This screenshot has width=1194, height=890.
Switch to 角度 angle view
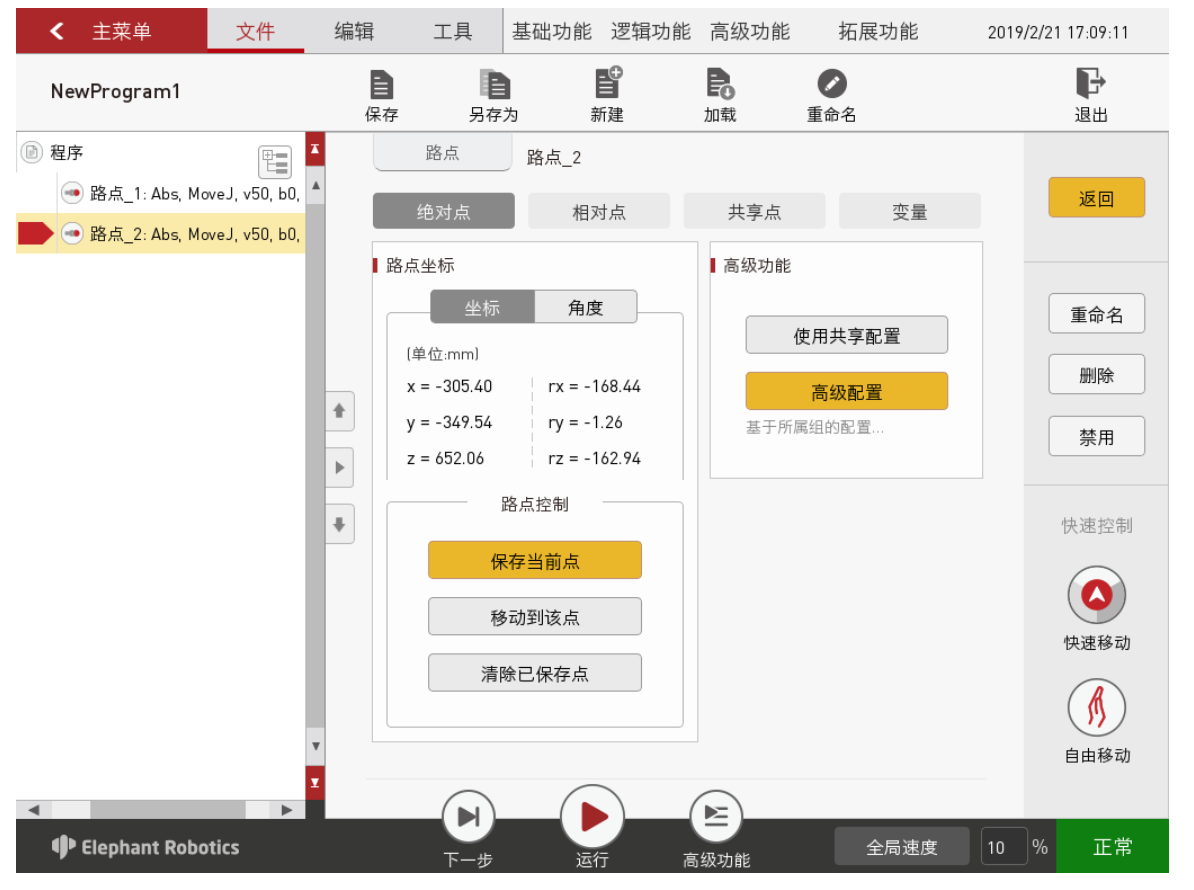coord(586,308)
